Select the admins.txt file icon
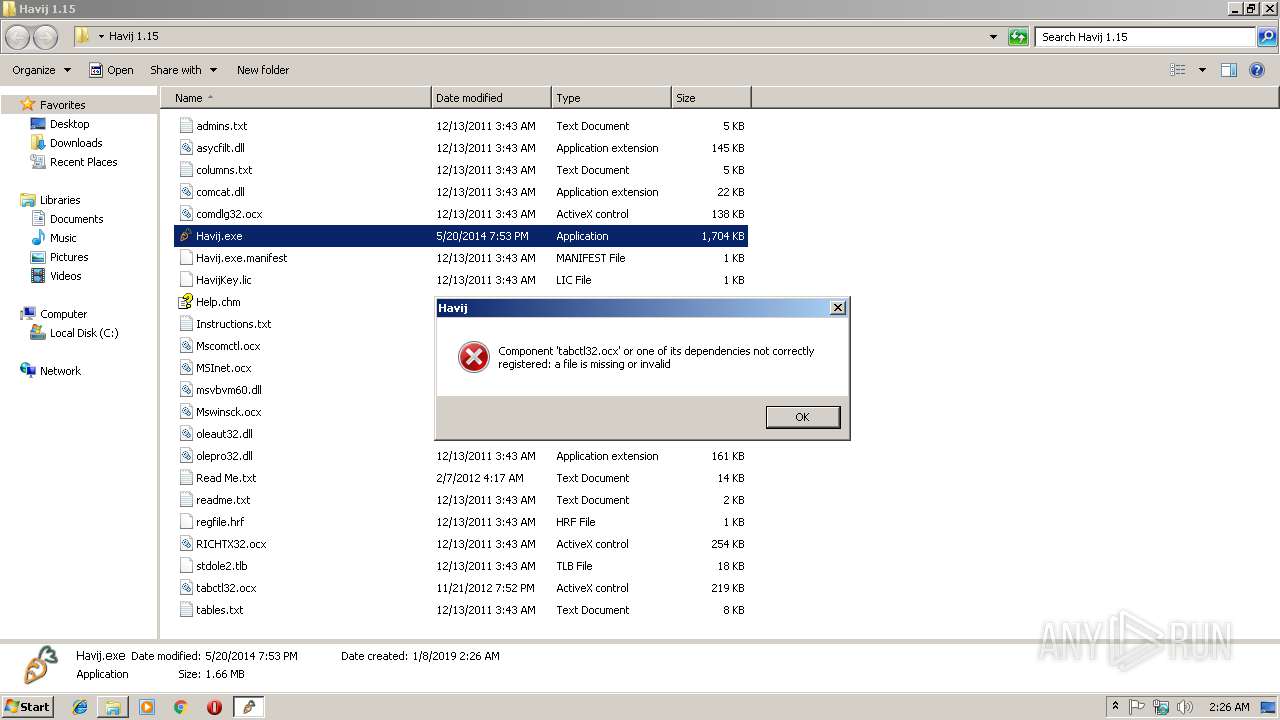 pyautogui.click(x=185, y=126)
